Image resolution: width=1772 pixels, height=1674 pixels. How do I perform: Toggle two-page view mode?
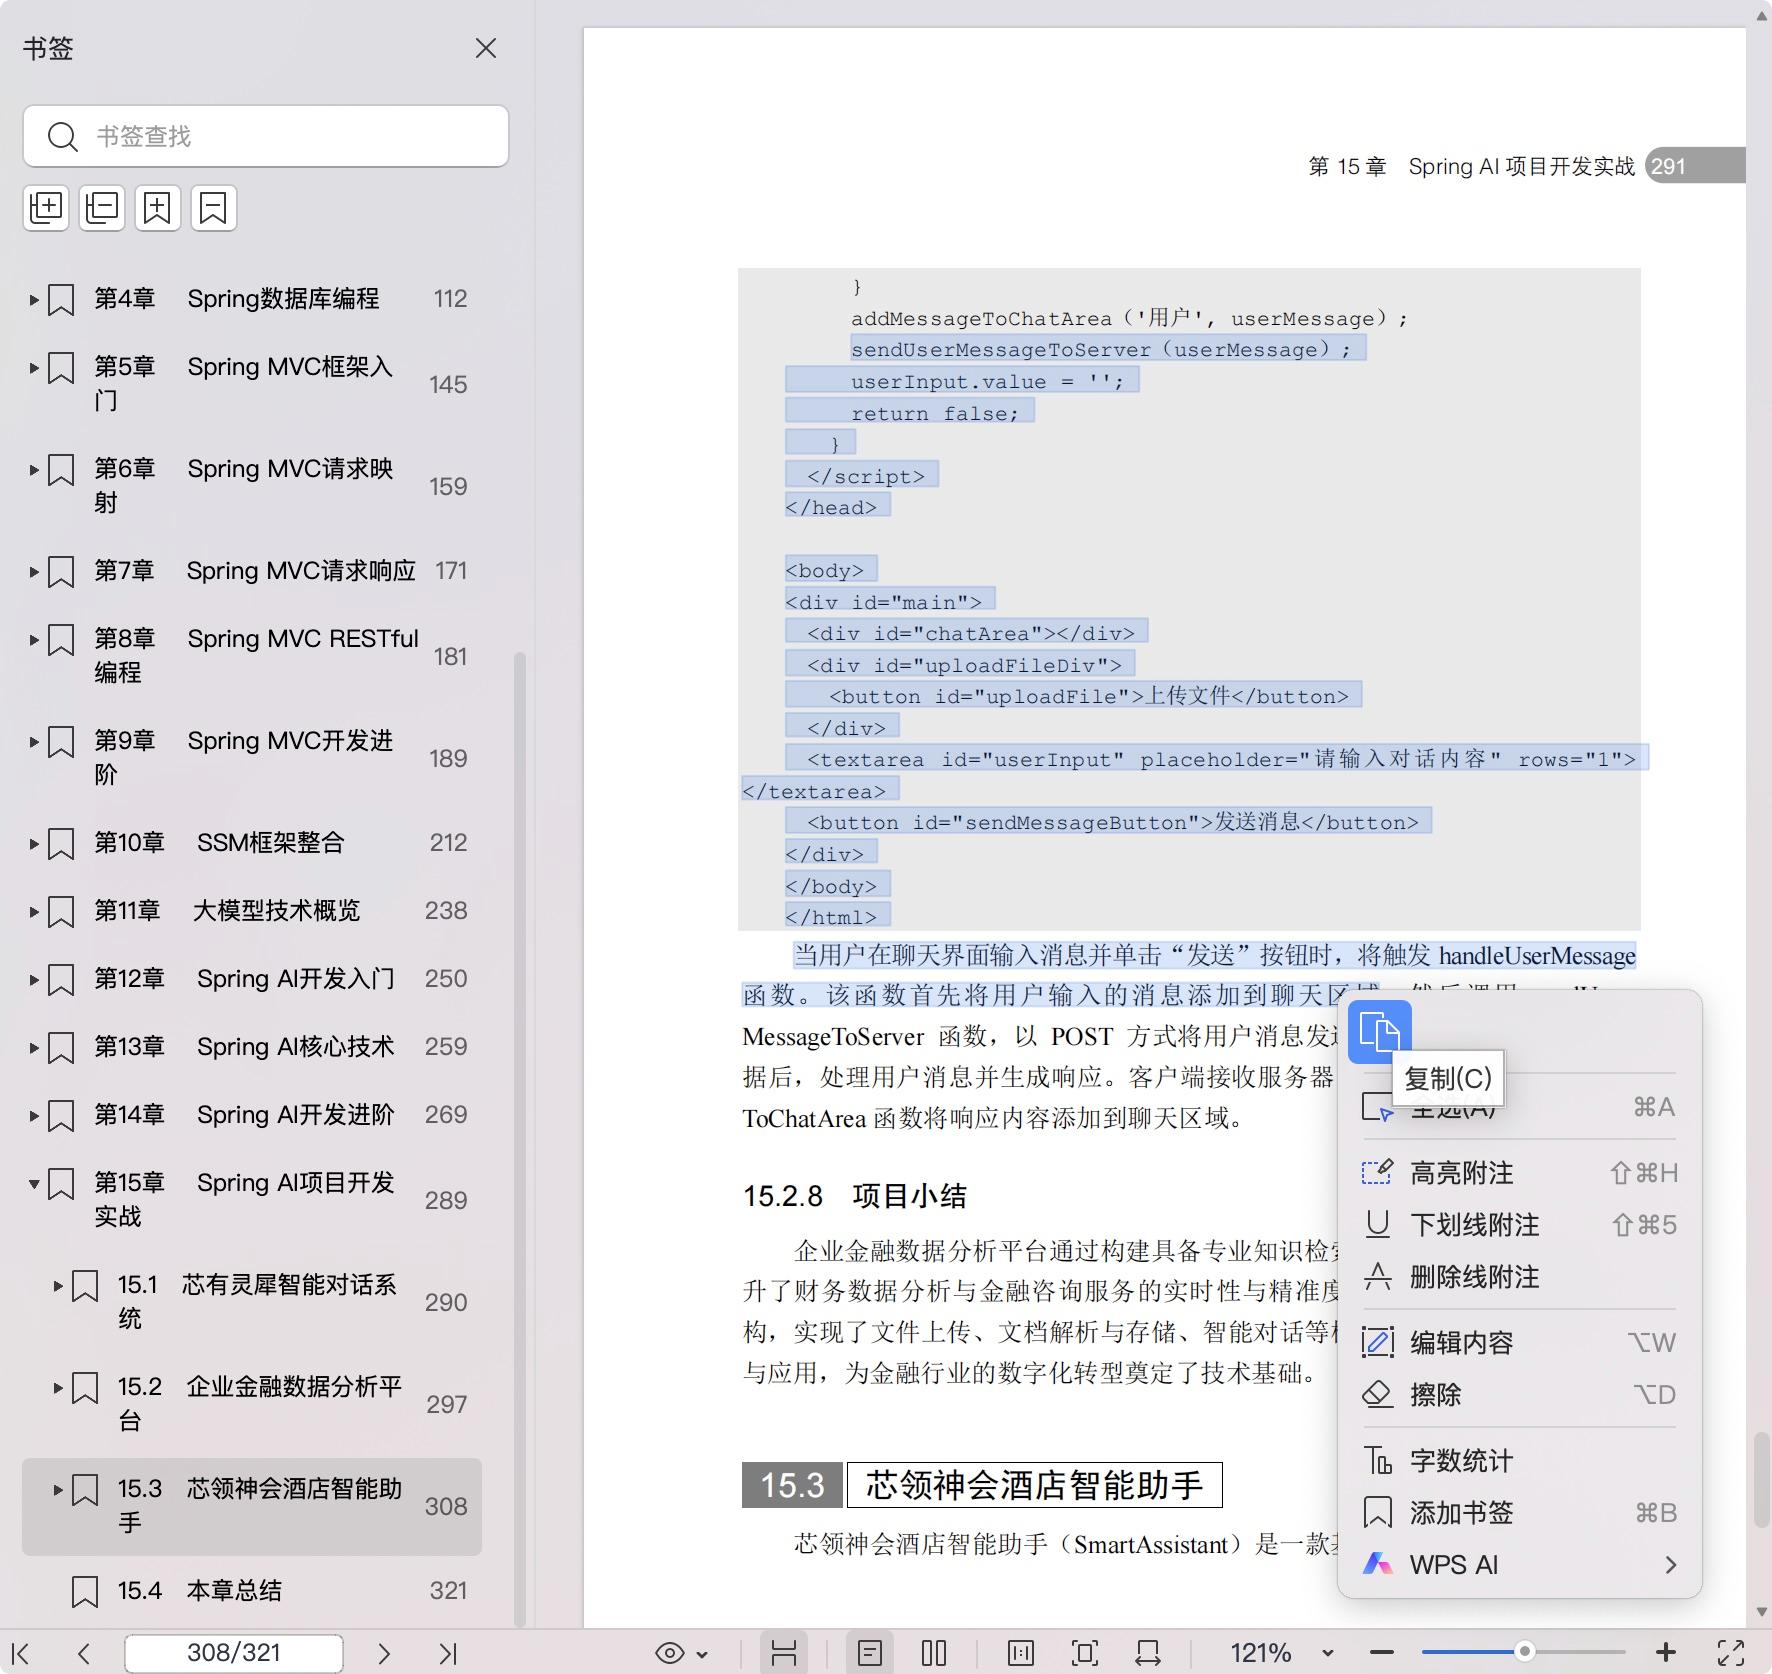pyautogui.click(x=934, y=1654)
